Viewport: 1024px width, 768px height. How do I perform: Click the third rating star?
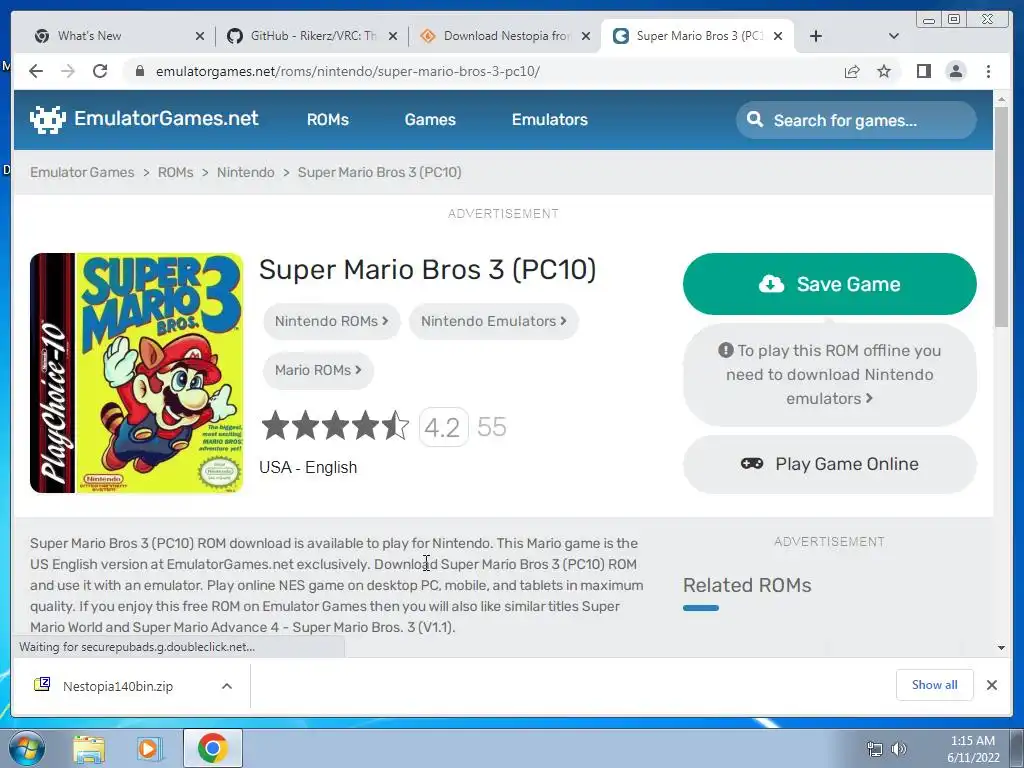[x=335, y=426]
